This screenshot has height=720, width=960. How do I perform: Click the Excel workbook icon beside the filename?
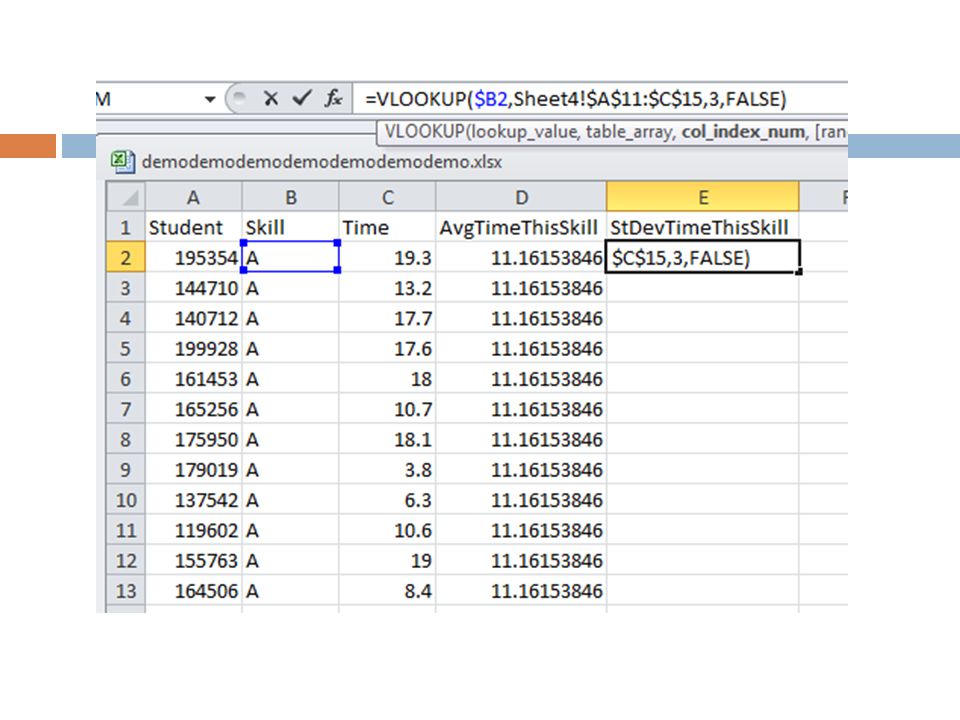coord(122,162)
